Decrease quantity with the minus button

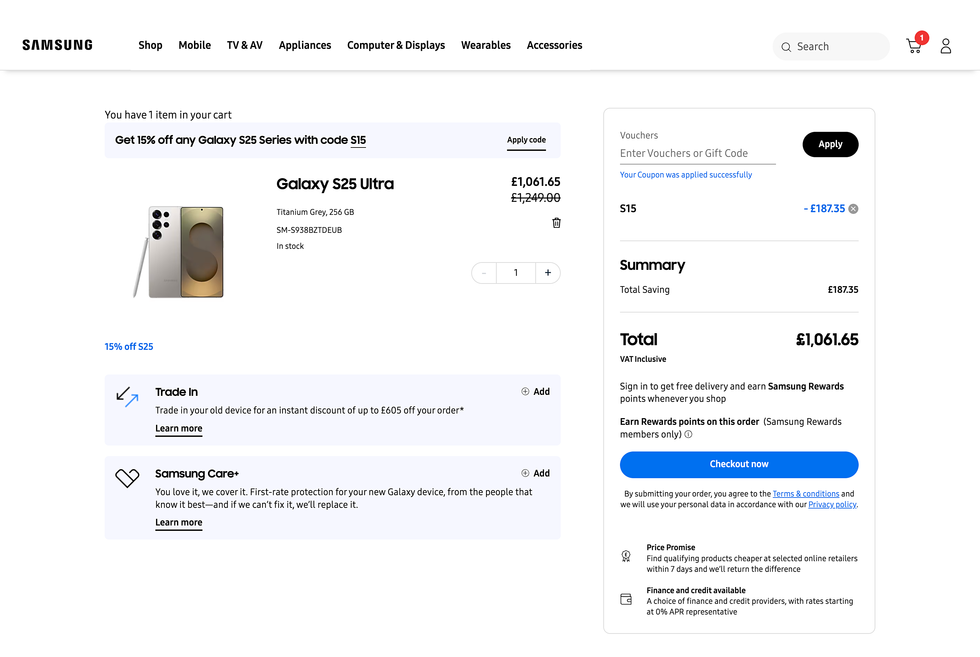(x=484, y=273)
